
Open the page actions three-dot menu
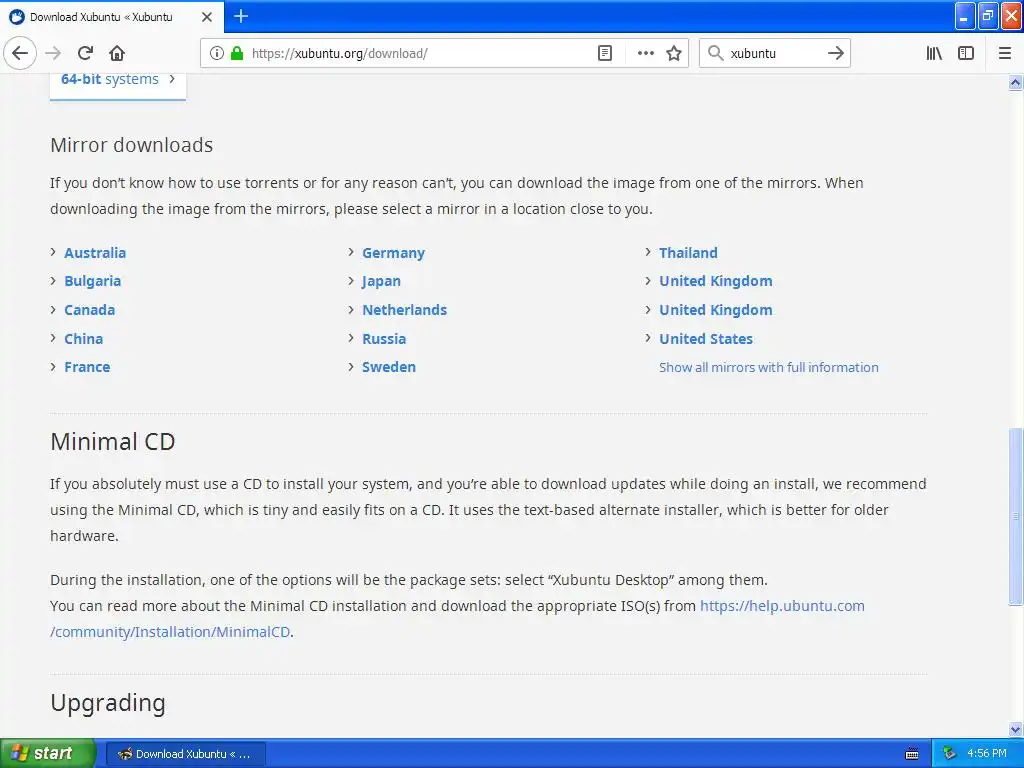(x=645, y=53)
